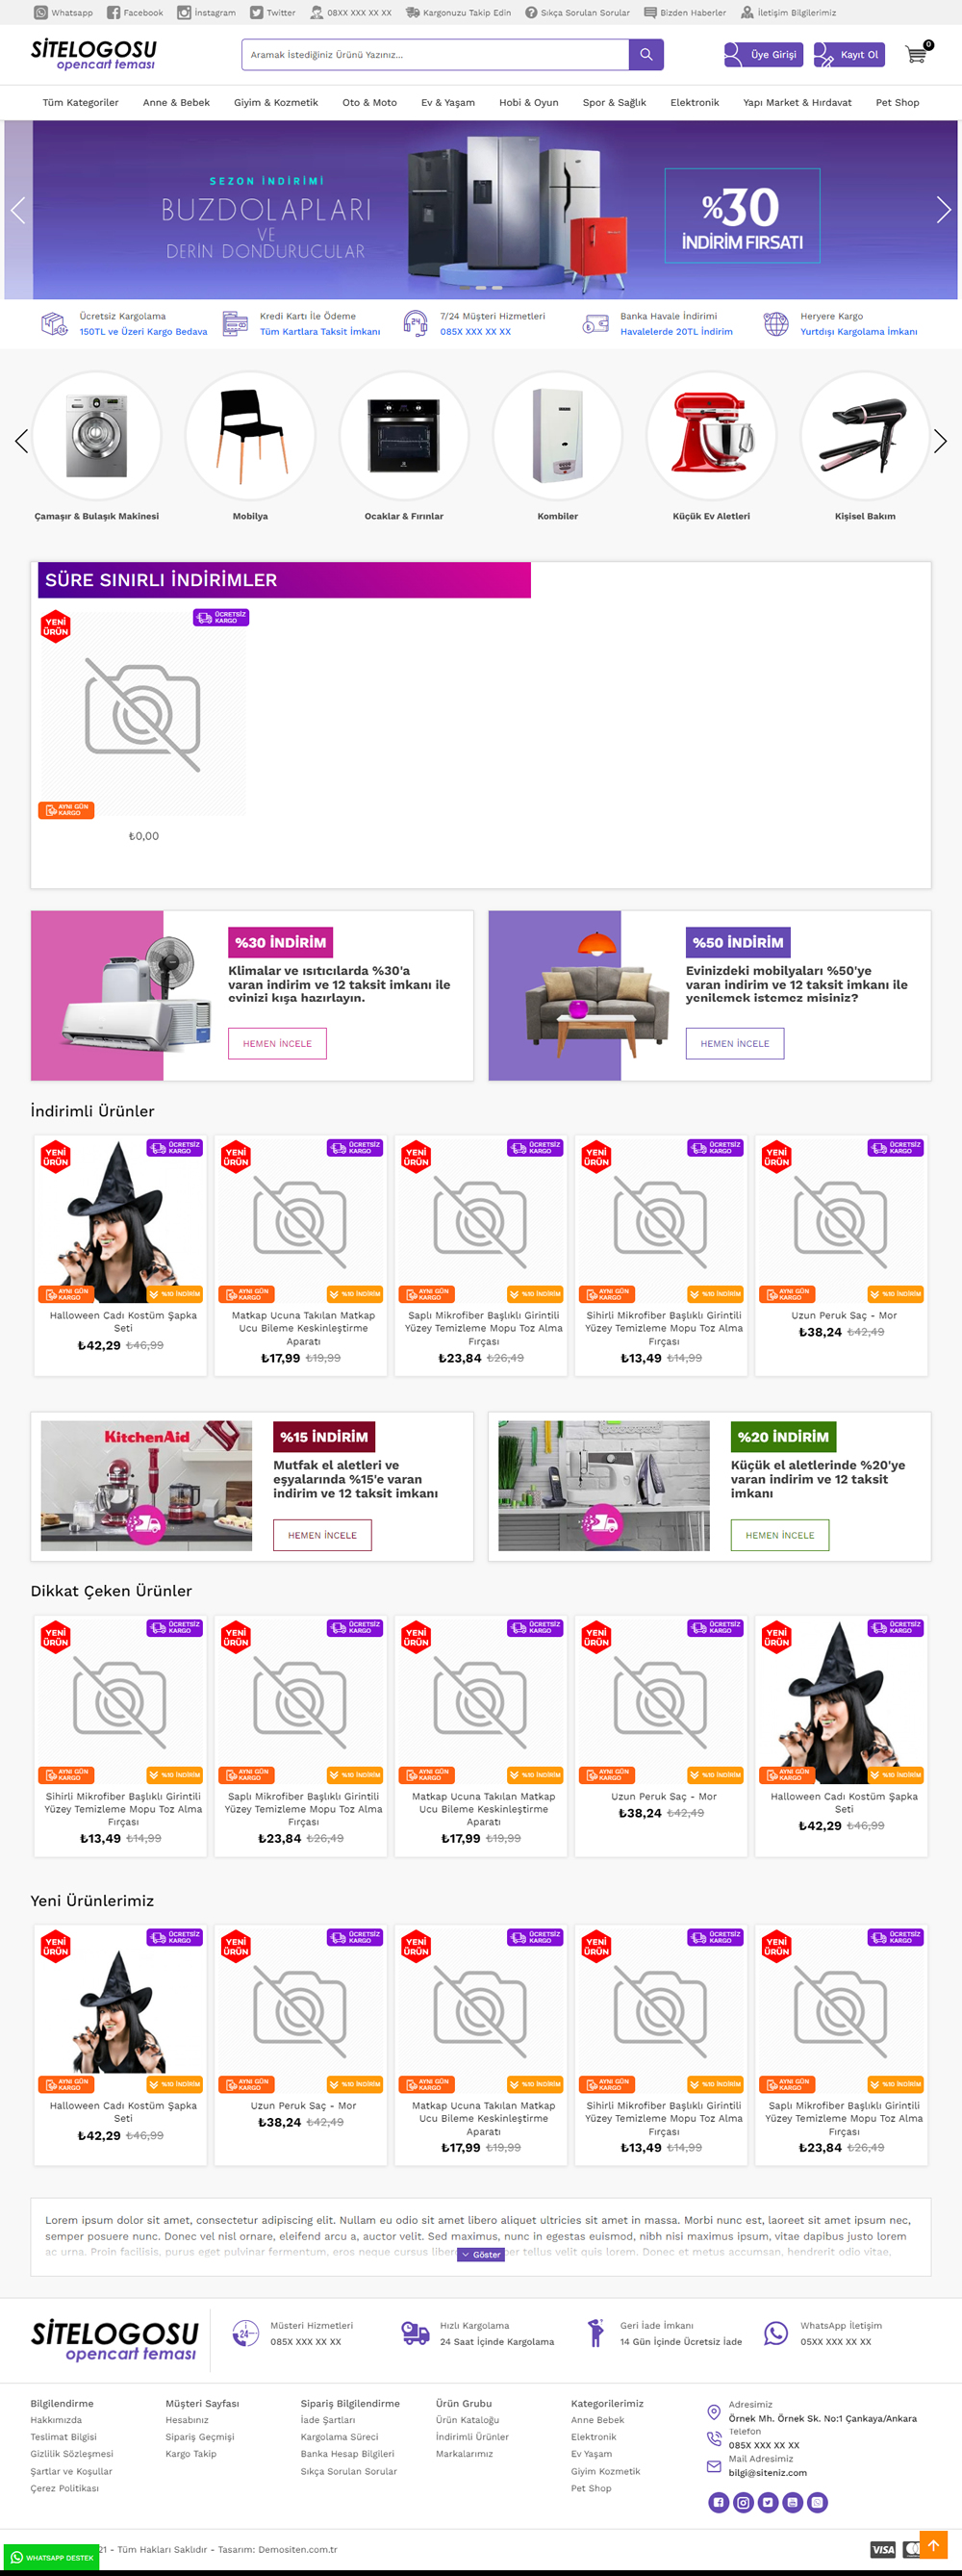The height and width of the screenshot is (2576, 962).
Task: Open the Elektronik menu item
Action: tap(694, 102)
